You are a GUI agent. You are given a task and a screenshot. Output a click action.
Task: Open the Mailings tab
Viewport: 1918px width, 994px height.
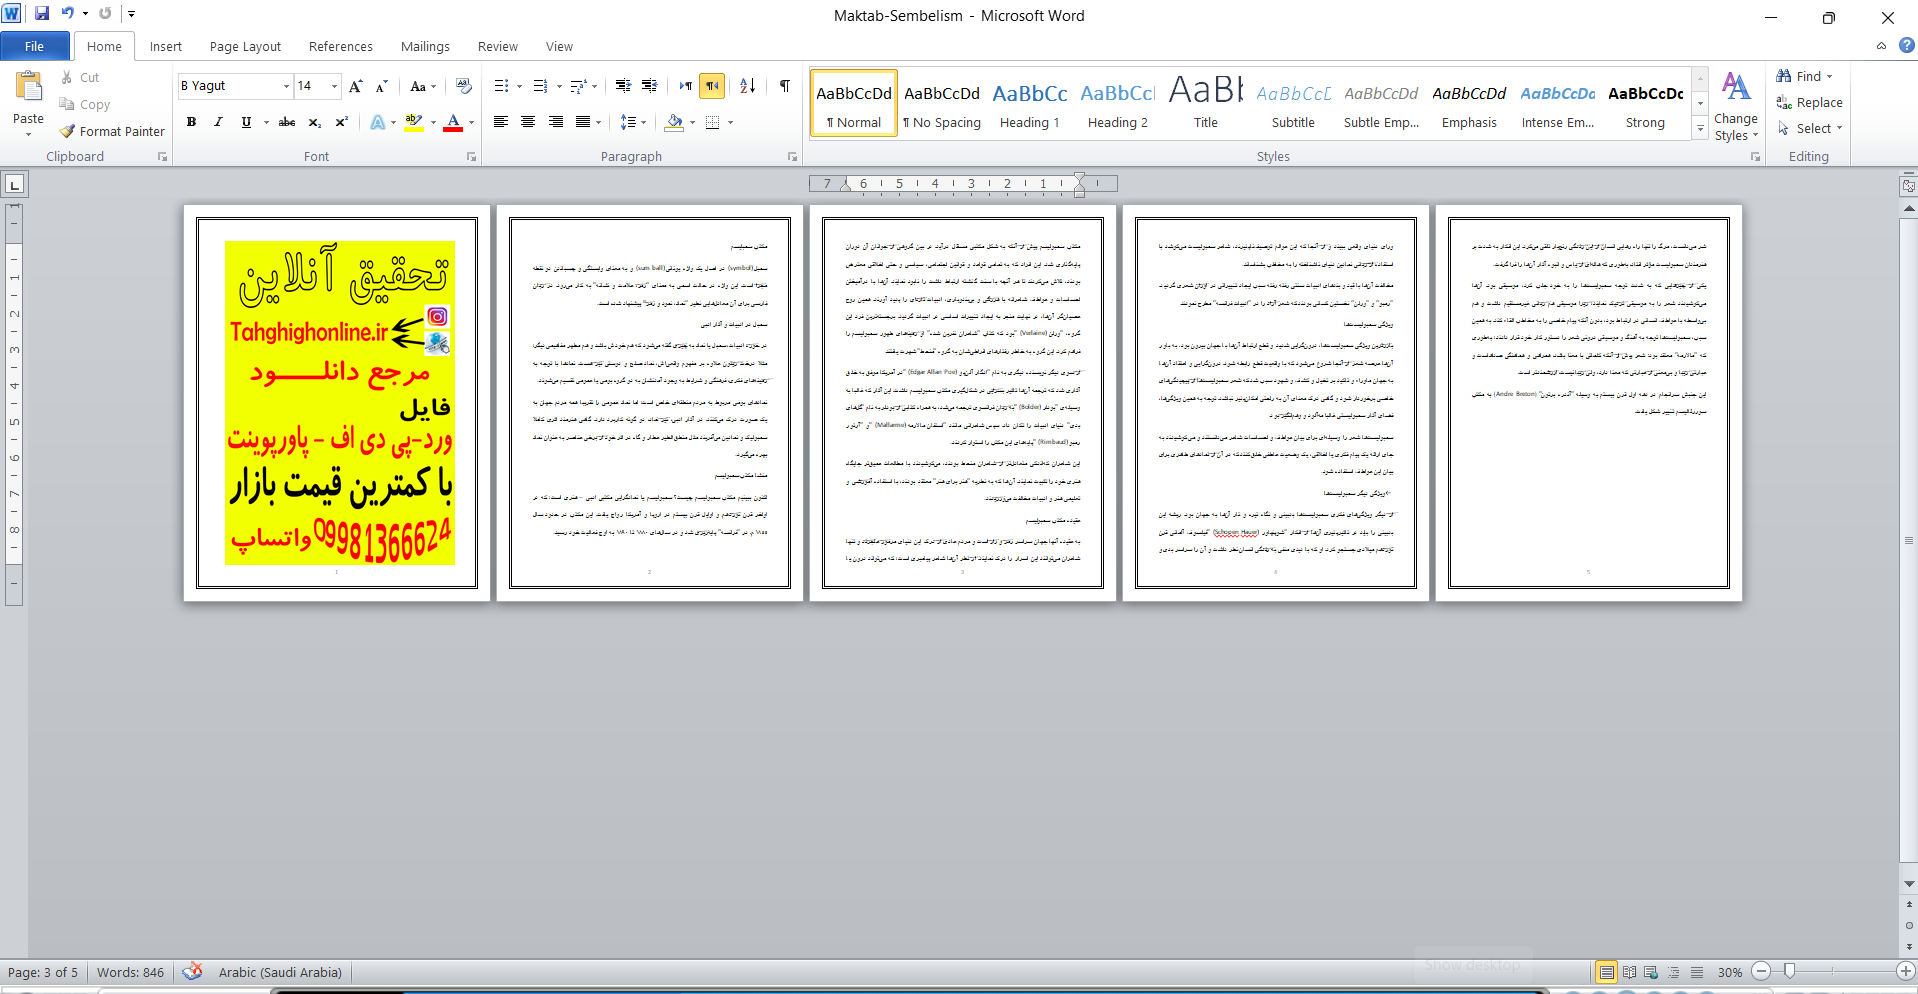[425, 46]
